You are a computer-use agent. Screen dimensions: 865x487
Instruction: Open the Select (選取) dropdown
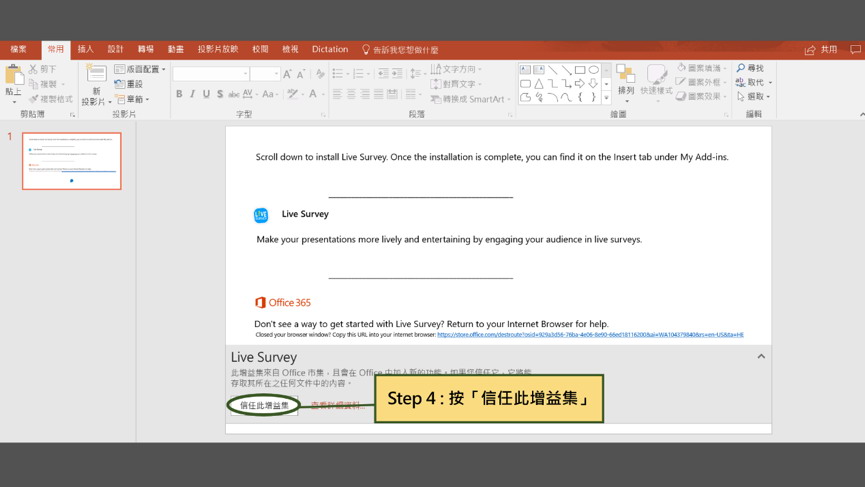754,97
